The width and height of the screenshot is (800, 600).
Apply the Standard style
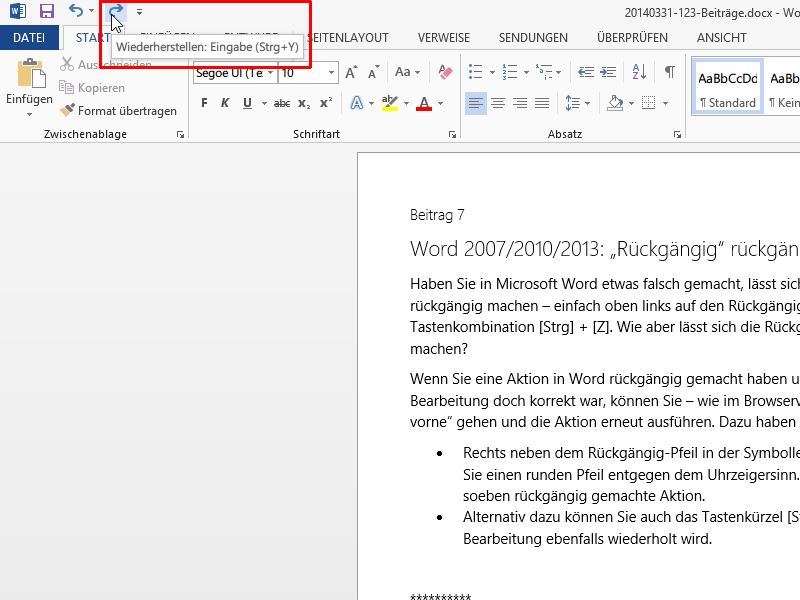pos(728,86)
